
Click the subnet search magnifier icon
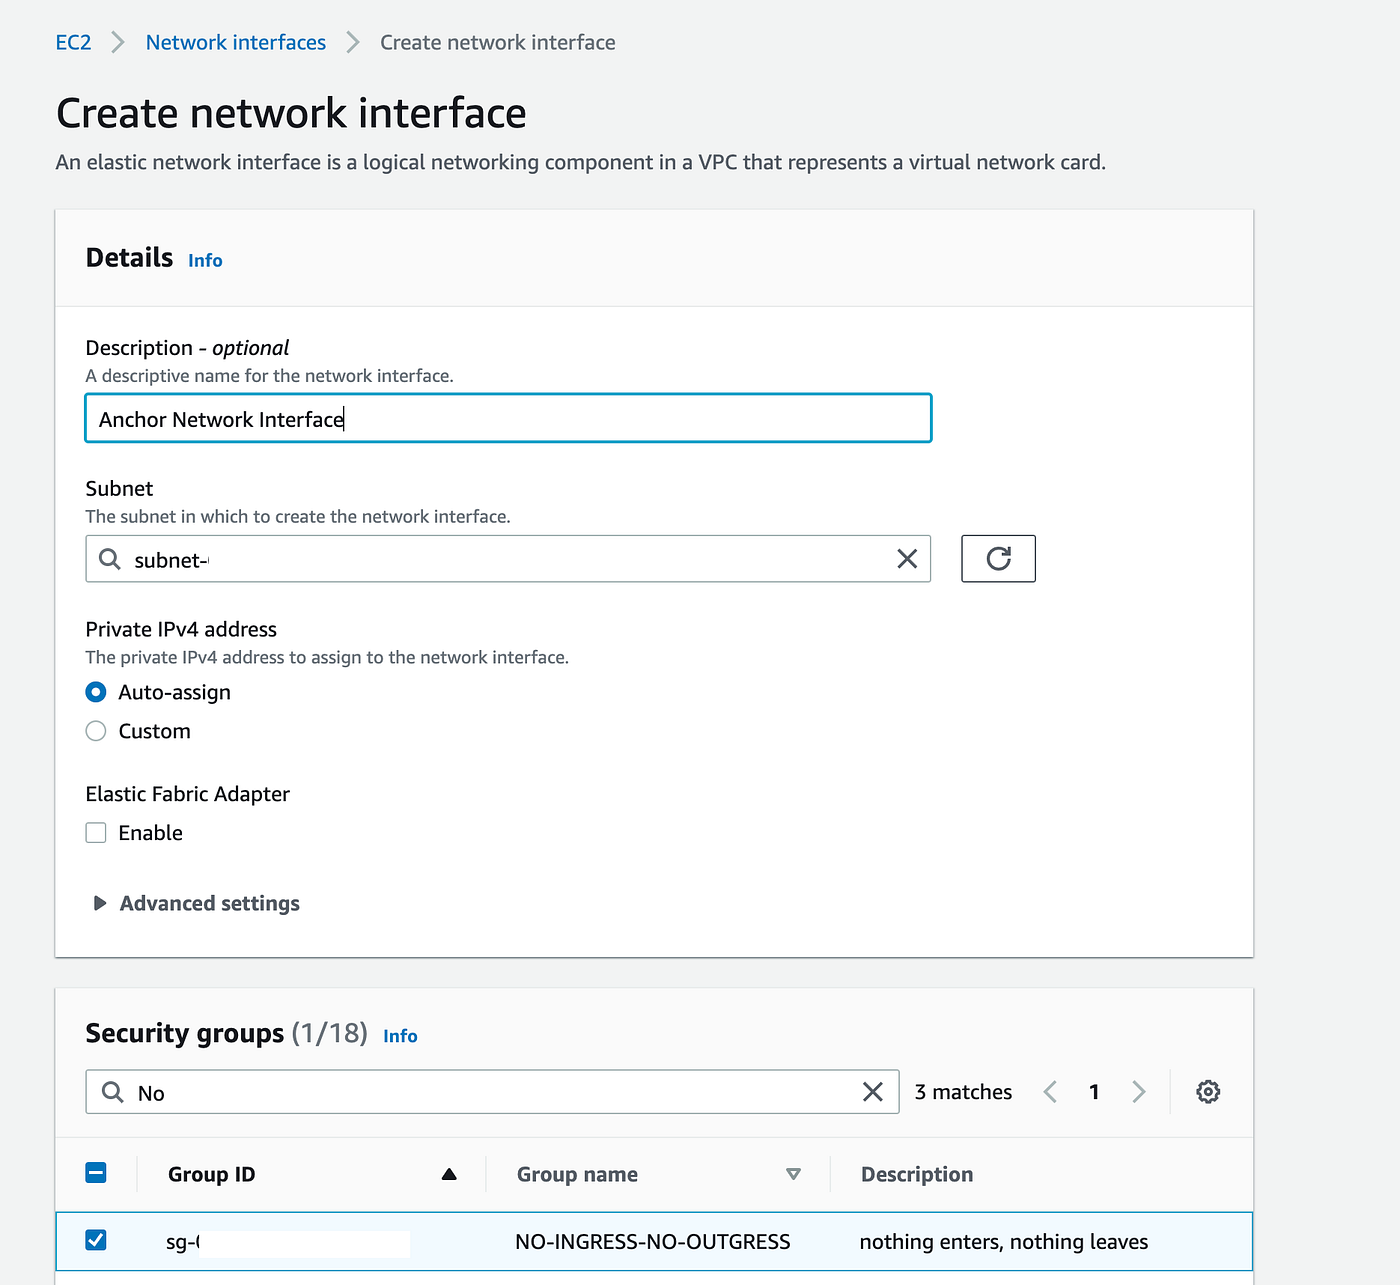(x=110, y=559)
